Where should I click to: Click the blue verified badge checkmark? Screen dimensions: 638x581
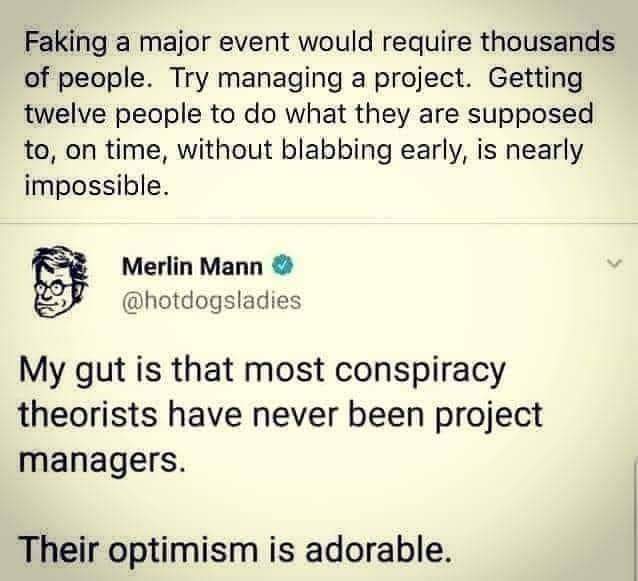point(284,266)
